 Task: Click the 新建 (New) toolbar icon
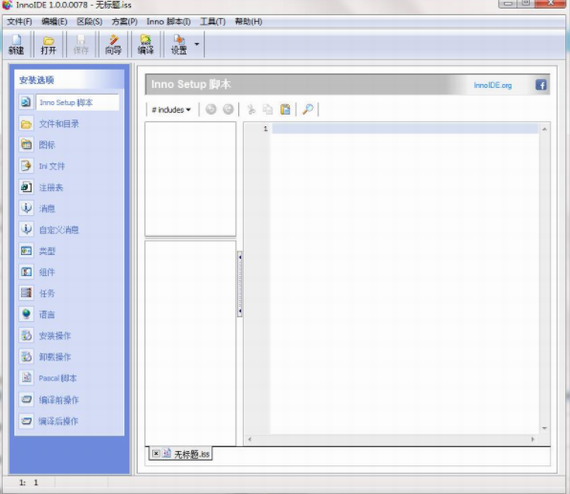tap(16, 44)
